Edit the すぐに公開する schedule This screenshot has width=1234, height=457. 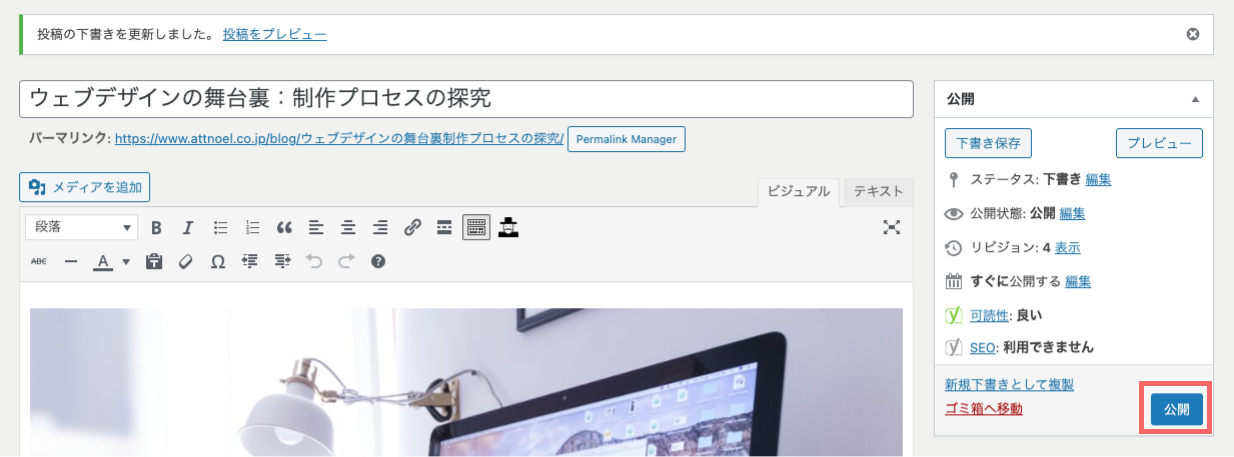(1078, 282)
